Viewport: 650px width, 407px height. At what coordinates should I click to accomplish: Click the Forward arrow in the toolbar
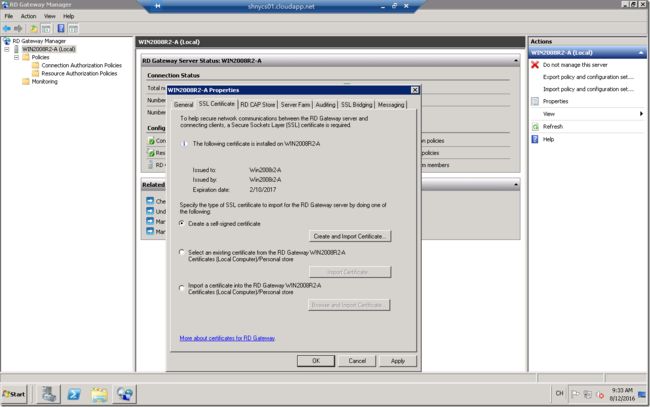(x=18, y=28)
